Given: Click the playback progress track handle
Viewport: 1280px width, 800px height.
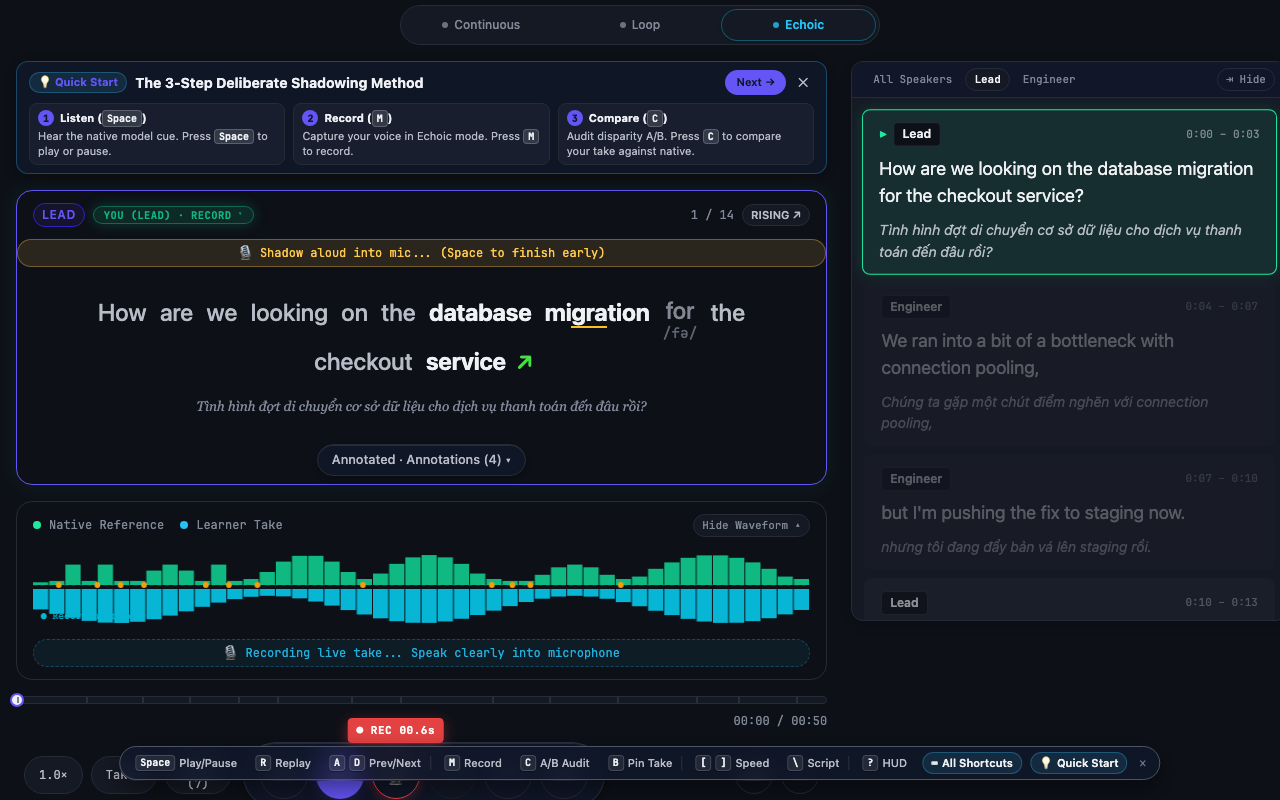Looking at the screenshot, I should [17, 700].
